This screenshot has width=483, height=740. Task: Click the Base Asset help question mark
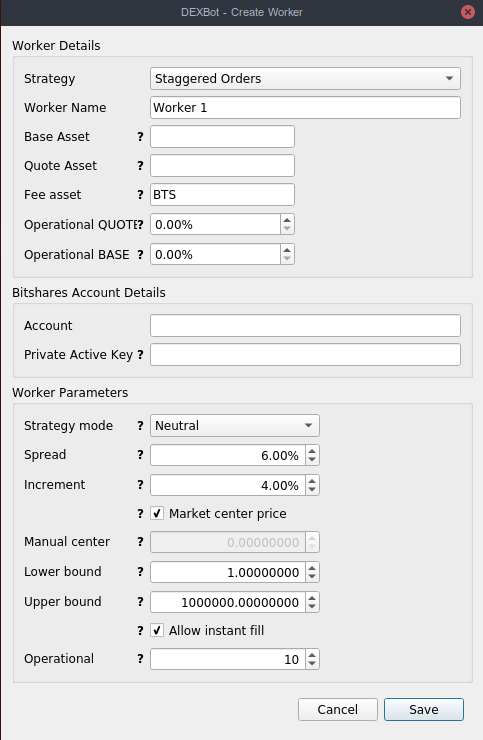coord(140,137)
